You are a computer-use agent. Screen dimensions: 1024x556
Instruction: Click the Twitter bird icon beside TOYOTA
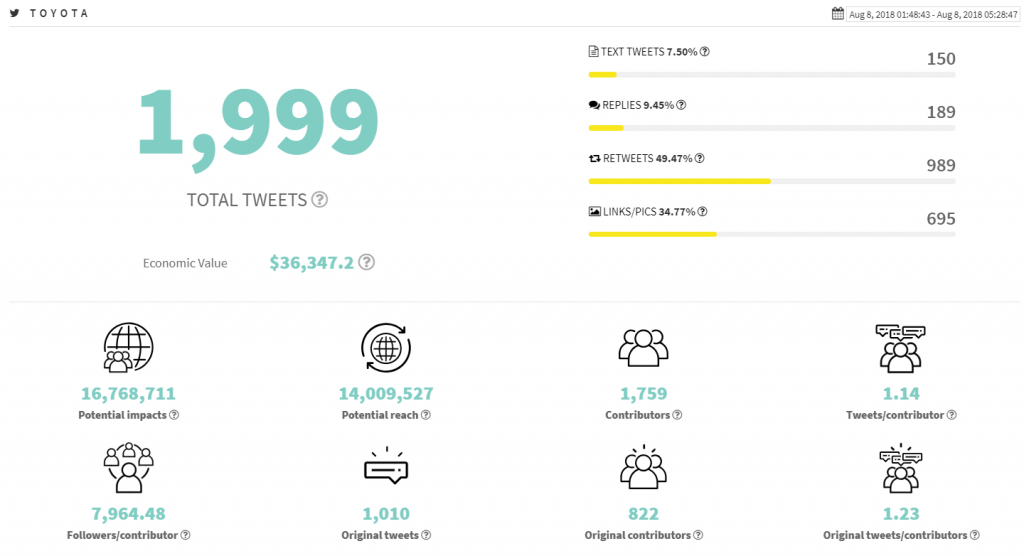(x=14, y=13)
